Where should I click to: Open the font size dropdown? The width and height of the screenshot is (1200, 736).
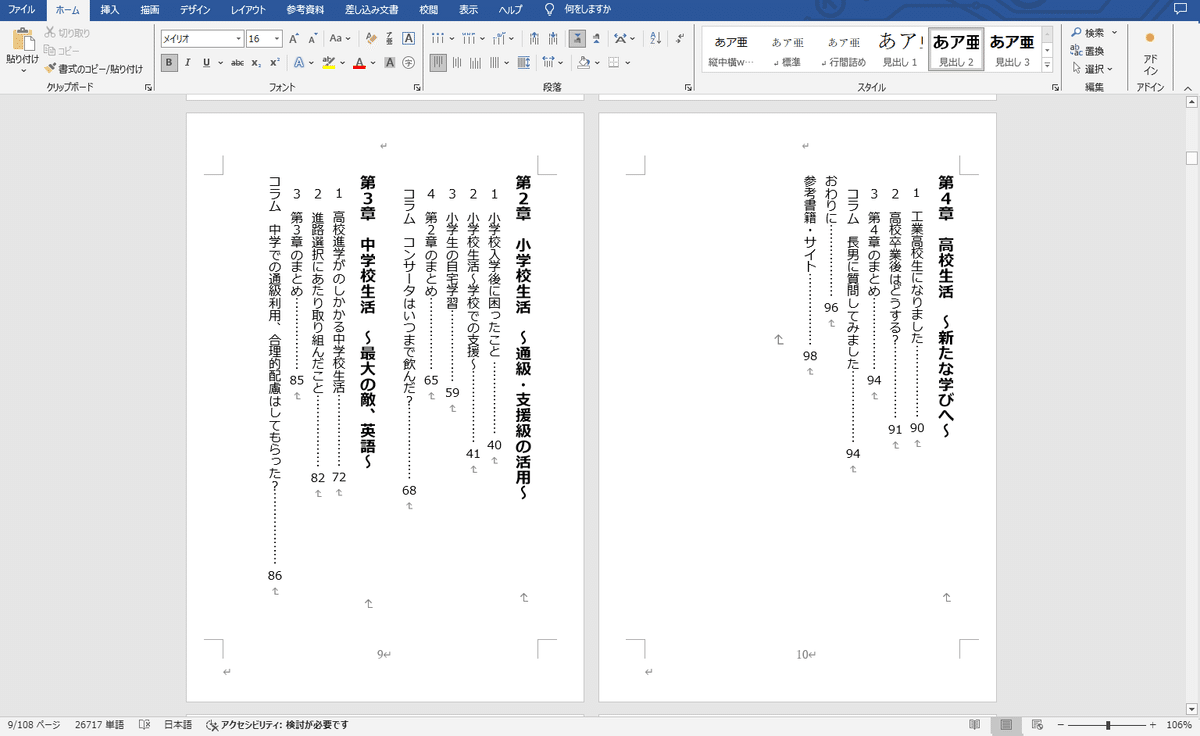(277, 39)
